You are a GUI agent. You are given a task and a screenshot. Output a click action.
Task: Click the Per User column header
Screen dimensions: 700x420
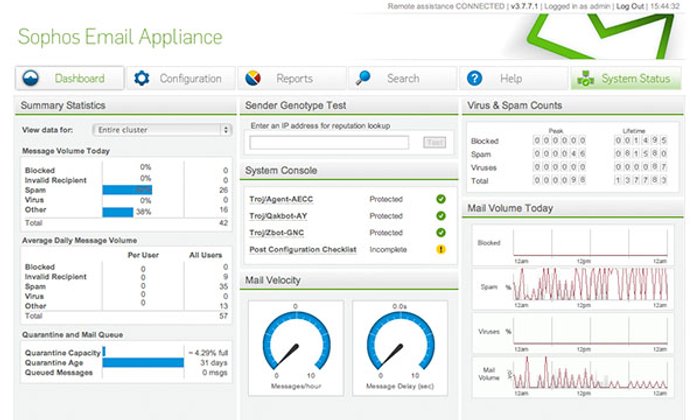143,255
